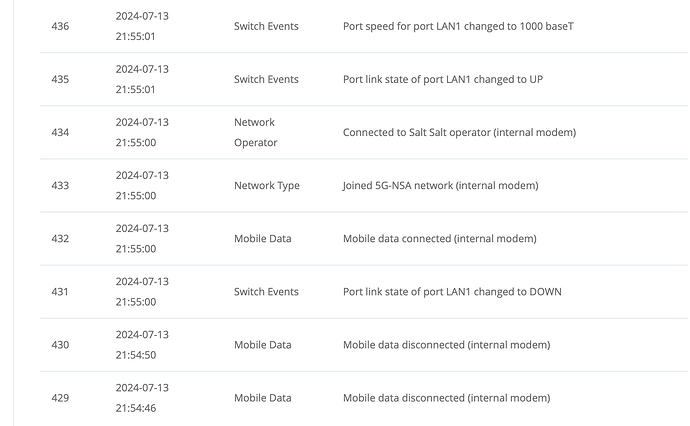Select event ID 434
This screenshot has height=426, width=690.
pos(60,132)
